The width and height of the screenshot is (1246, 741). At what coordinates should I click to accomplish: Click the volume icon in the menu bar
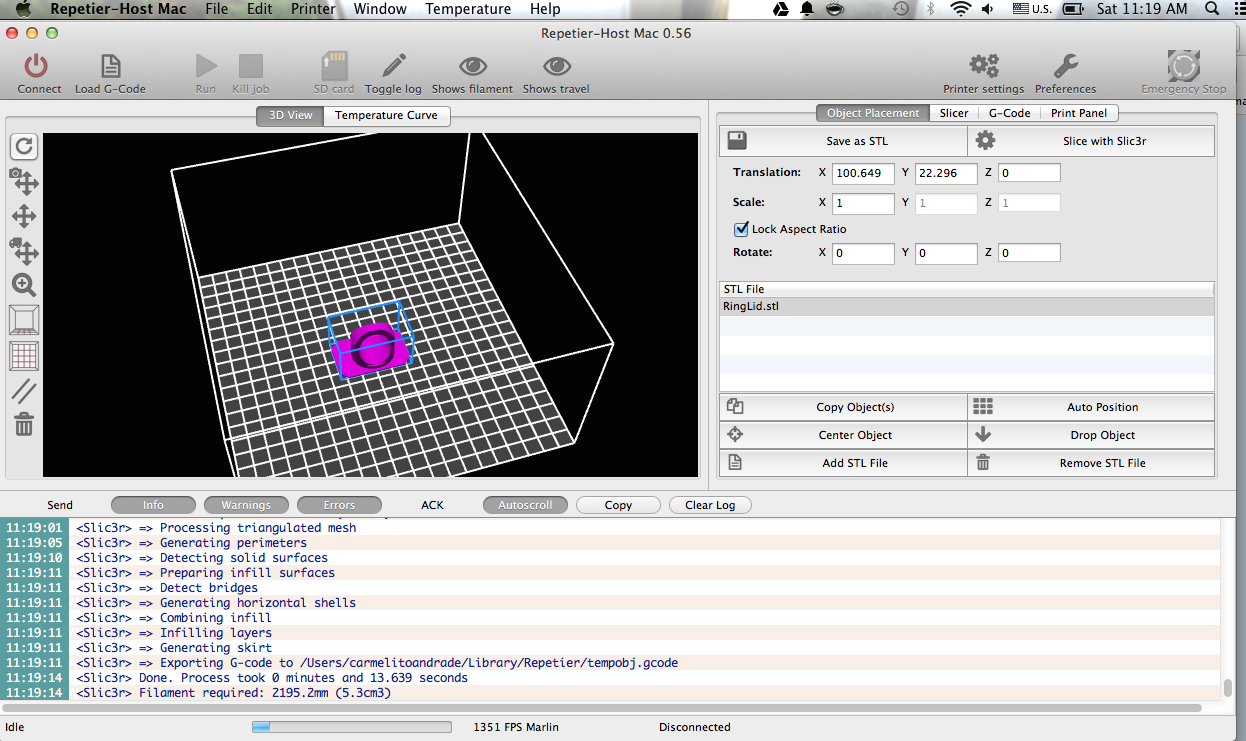[989, 9]
